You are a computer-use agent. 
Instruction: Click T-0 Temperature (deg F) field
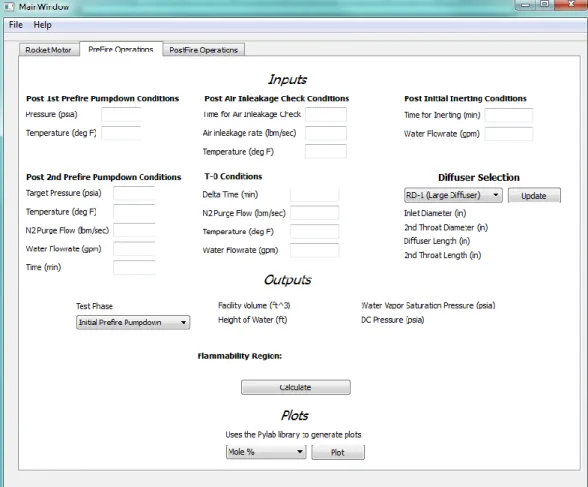pyautogui.click(x=314, y=232)
